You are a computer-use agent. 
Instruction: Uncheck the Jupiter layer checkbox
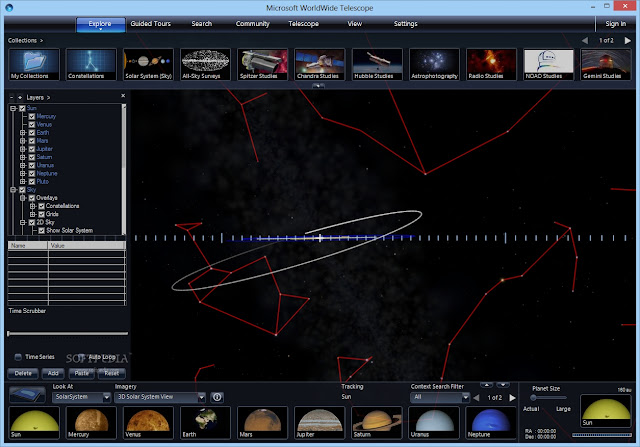[32, 149]
